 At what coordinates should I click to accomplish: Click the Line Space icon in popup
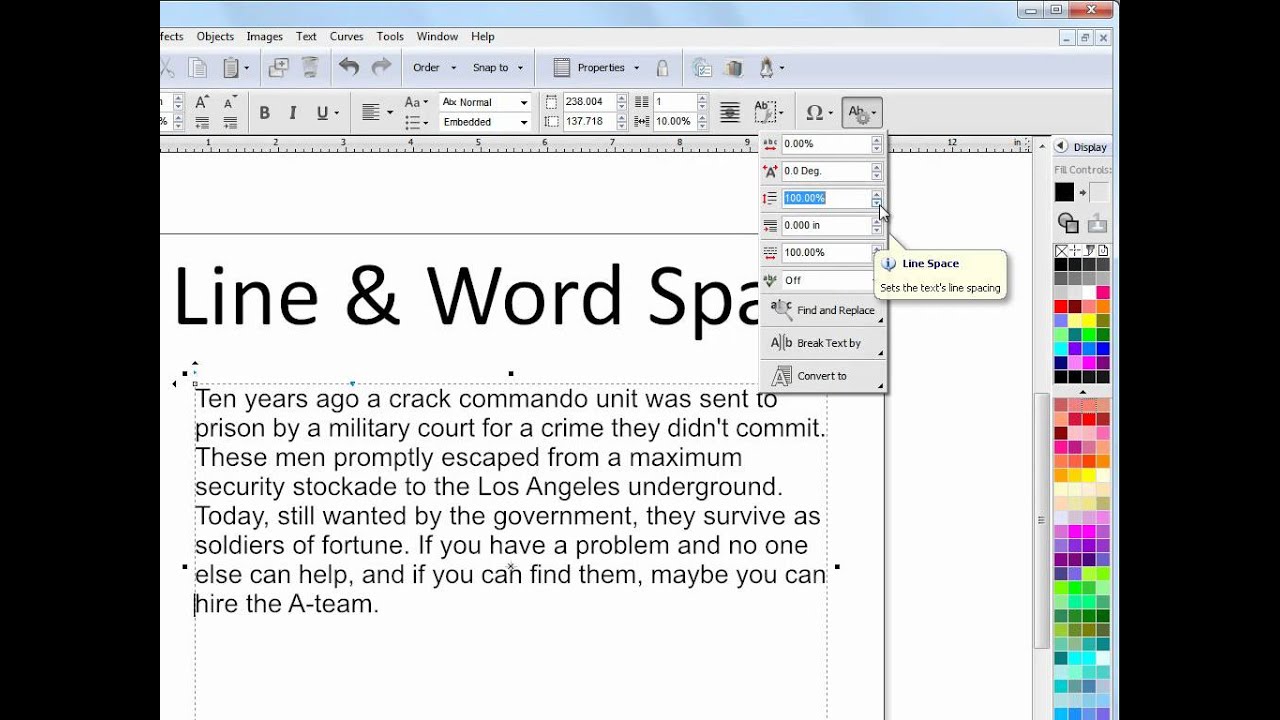pyautogui.click(x=770, y=198)
